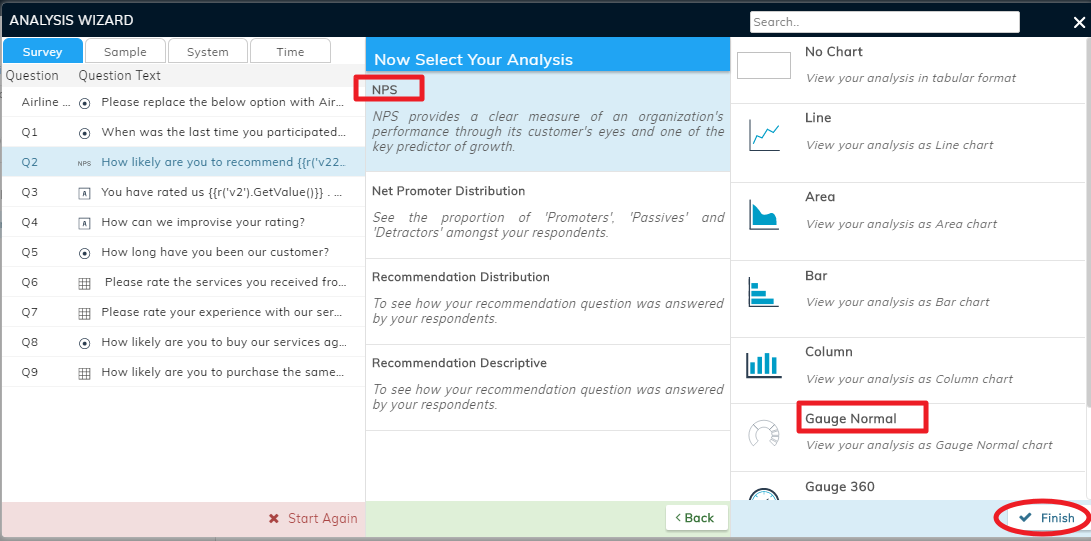Click the Back button

(x=696, y=517)
